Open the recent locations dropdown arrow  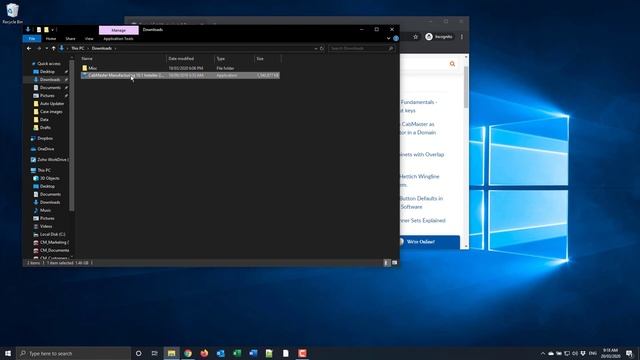[x=47, y=48]
